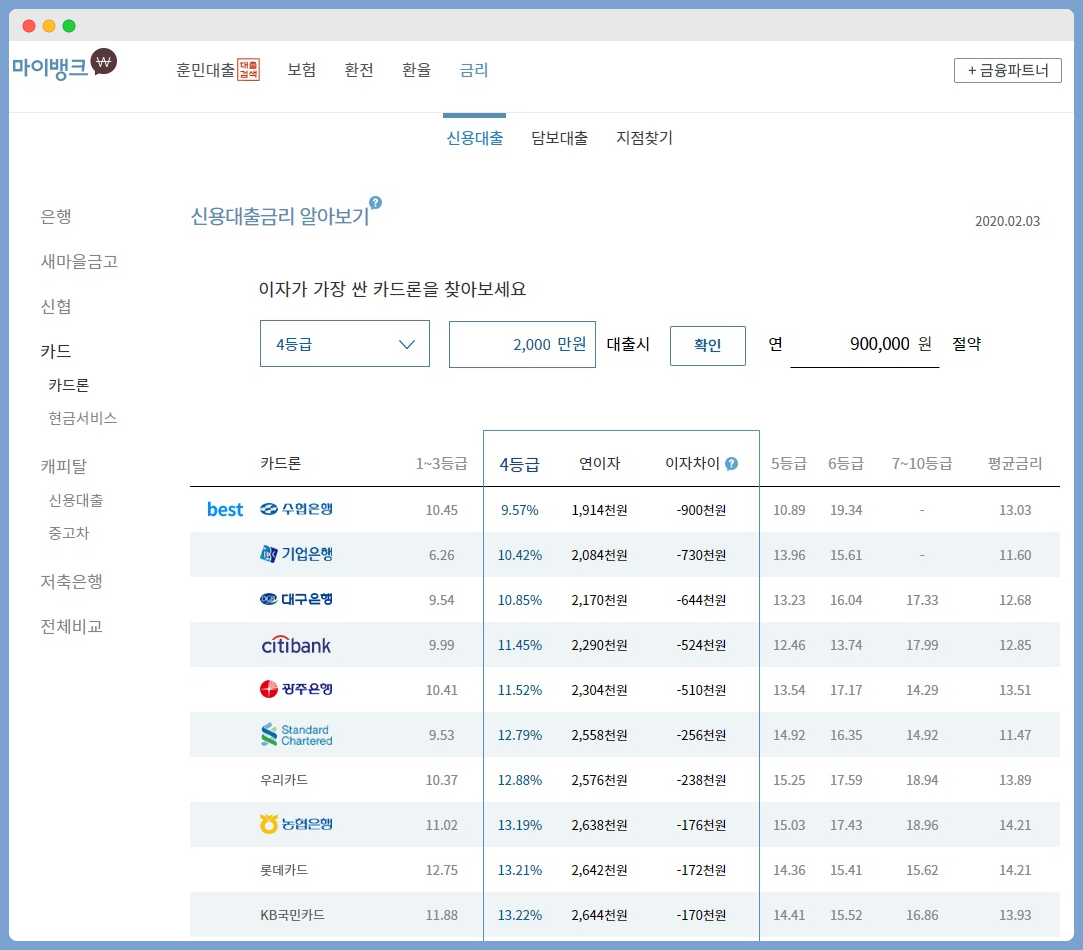Click the -900천원 interest difference cell
Screen dimensions: 1083x950
pyautogui.click(x=701, y=510)
